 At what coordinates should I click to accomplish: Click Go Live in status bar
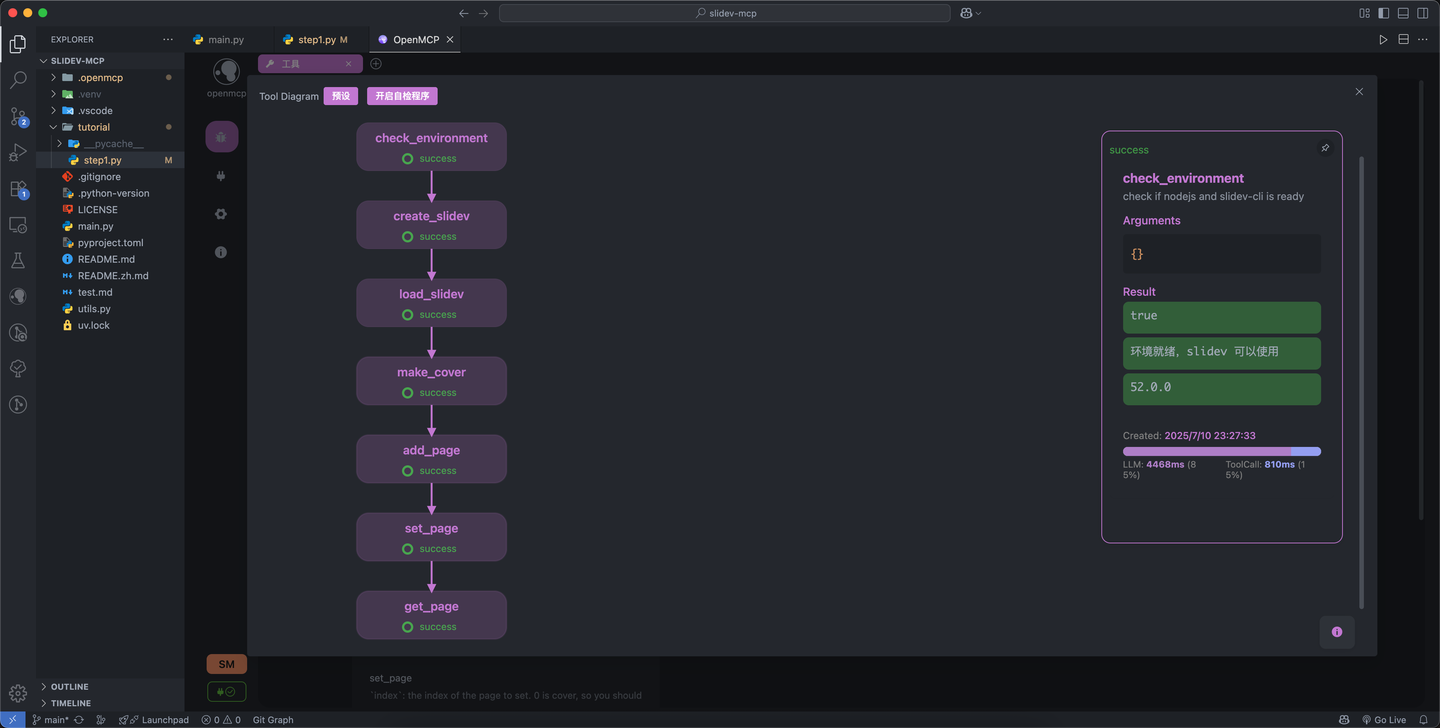pos(1384,720)
